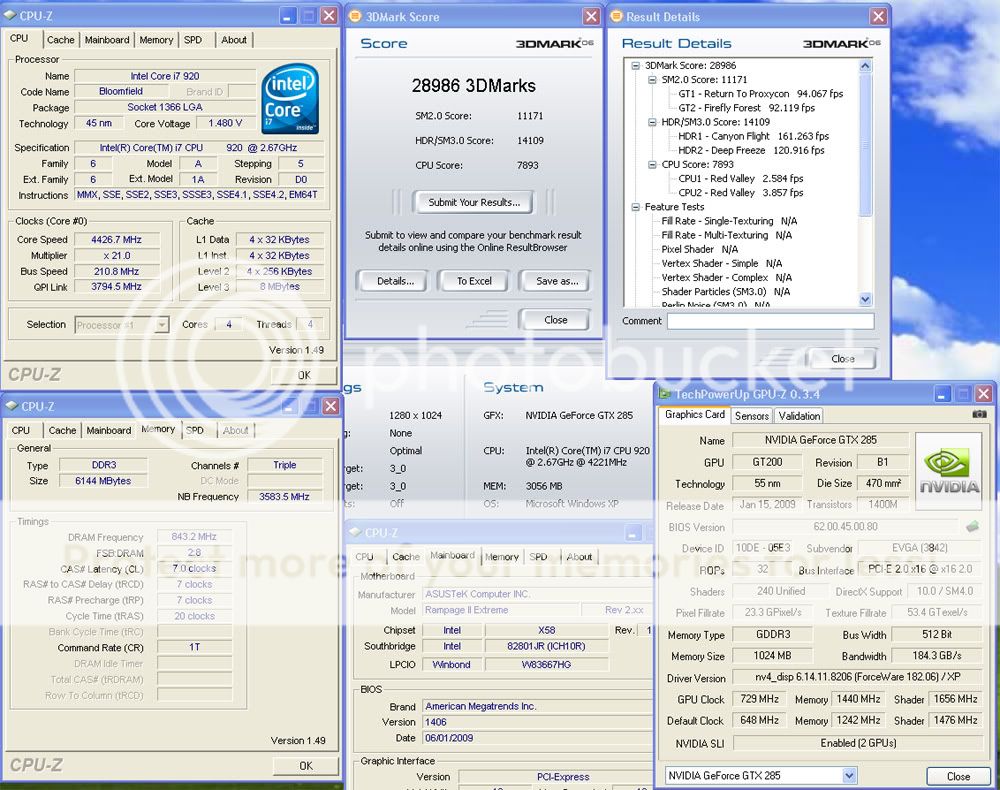Screen dimensions: 1000x790
Task: Minimize the TechPowerUp GPU-Z window
Action: 943,395
